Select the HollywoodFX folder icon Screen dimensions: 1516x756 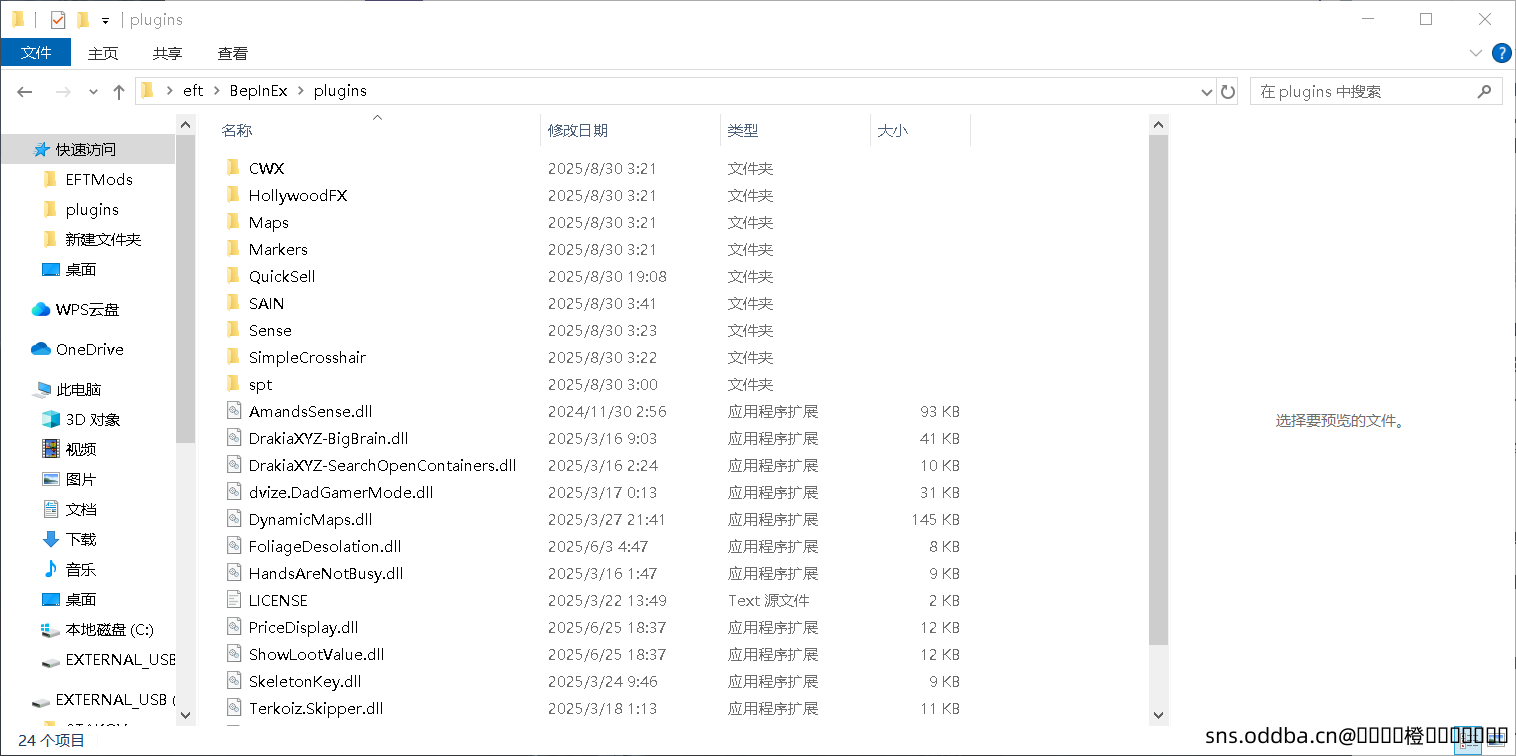point(233,194)
